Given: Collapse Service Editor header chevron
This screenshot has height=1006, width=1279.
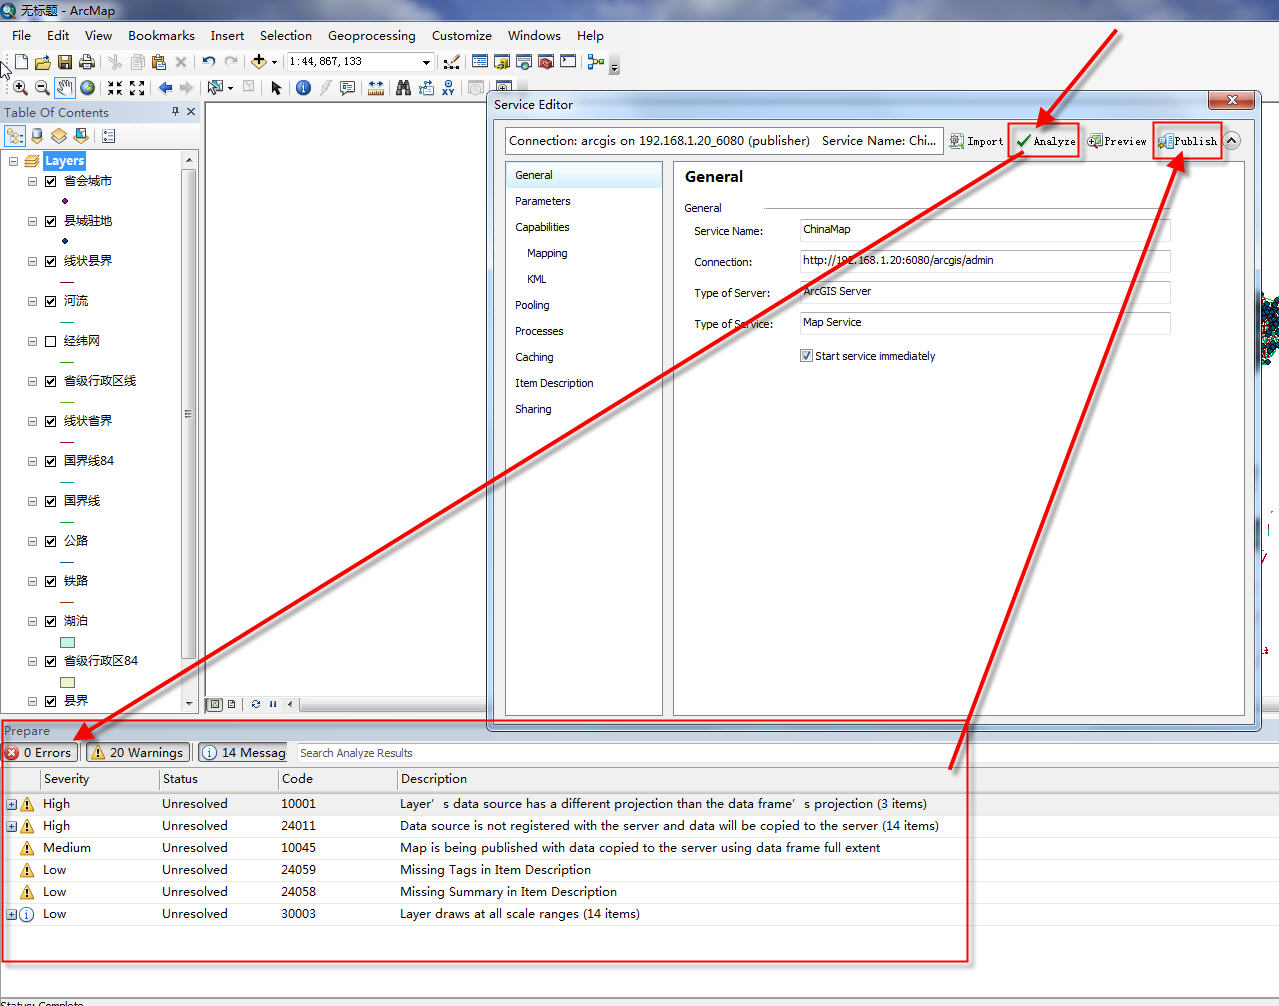Looking at the screenshot, I should [x=1232, y=141].
